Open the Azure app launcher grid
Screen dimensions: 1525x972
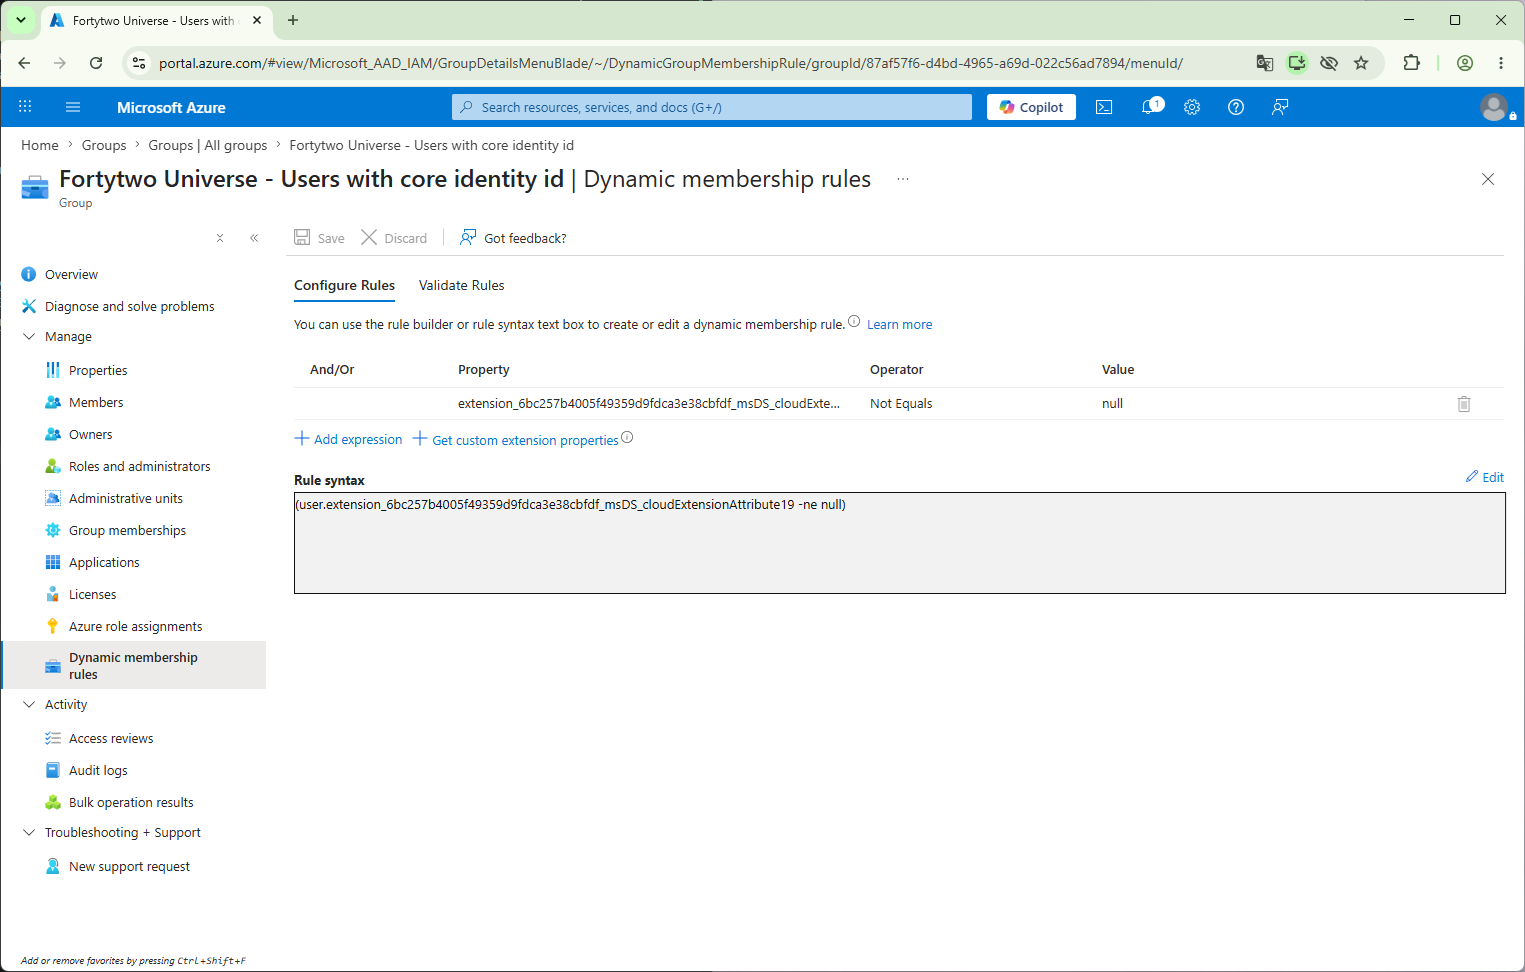click(25, 107)
